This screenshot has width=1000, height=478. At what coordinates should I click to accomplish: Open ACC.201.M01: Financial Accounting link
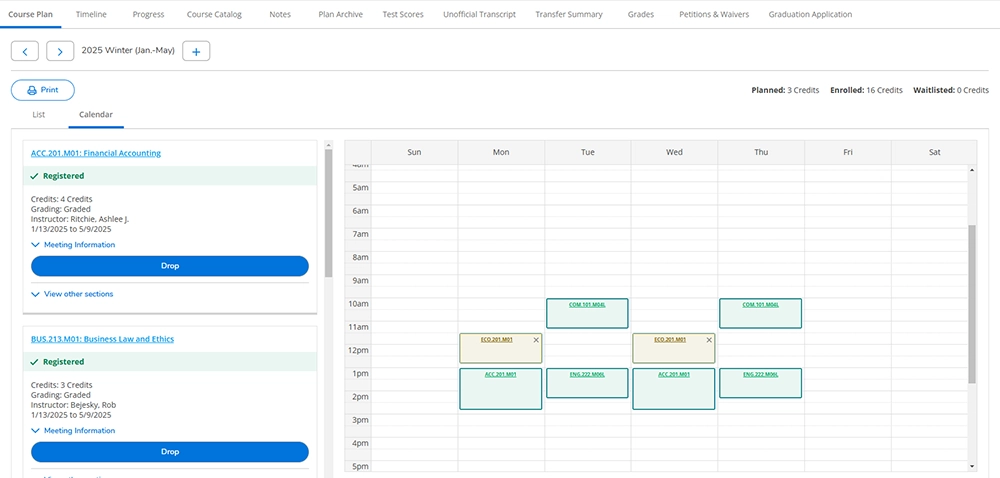coord(96,153)
